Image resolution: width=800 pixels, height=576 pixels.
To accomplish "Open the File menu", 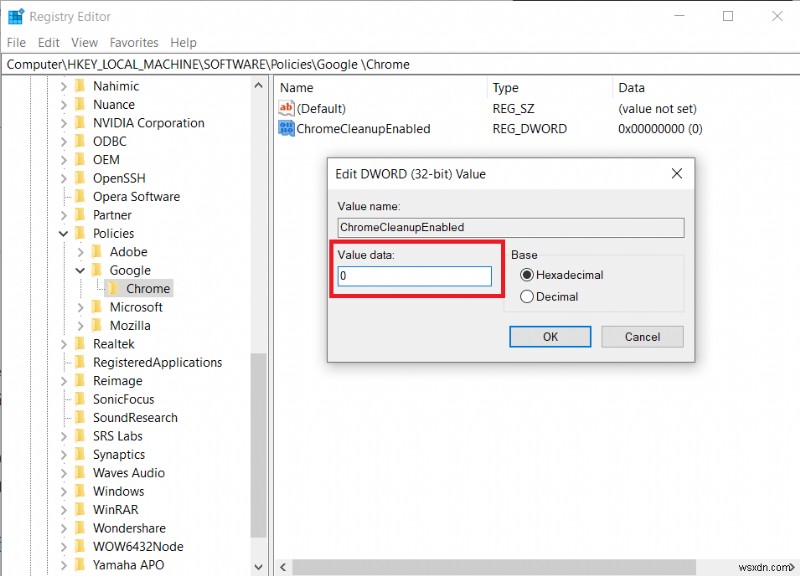I will tap(16, 42).
